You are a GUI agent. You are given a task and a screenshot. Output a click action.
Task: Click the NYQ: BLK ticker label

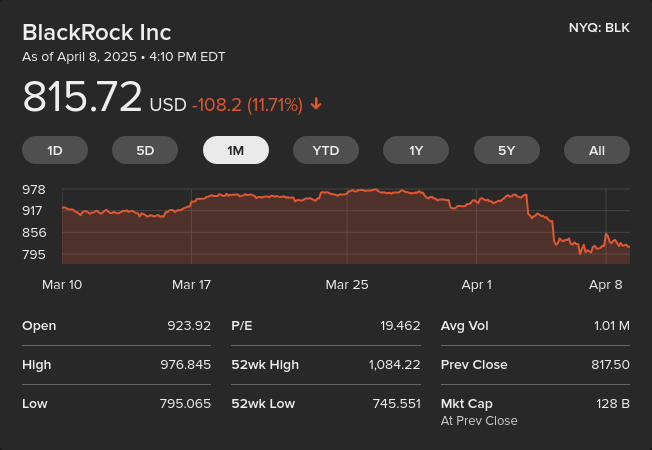(599, 28)
